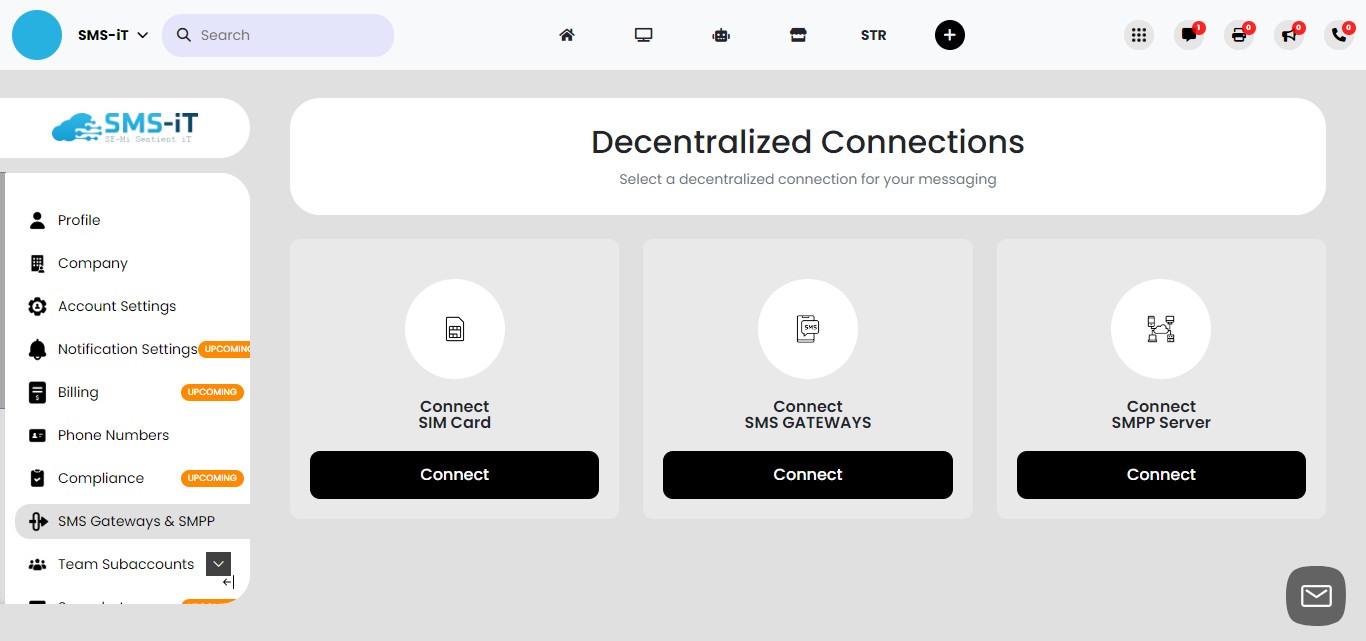Screen dimensions: 1366x641
Task: Open the Profile menu item
Action: tap(79, 220)
